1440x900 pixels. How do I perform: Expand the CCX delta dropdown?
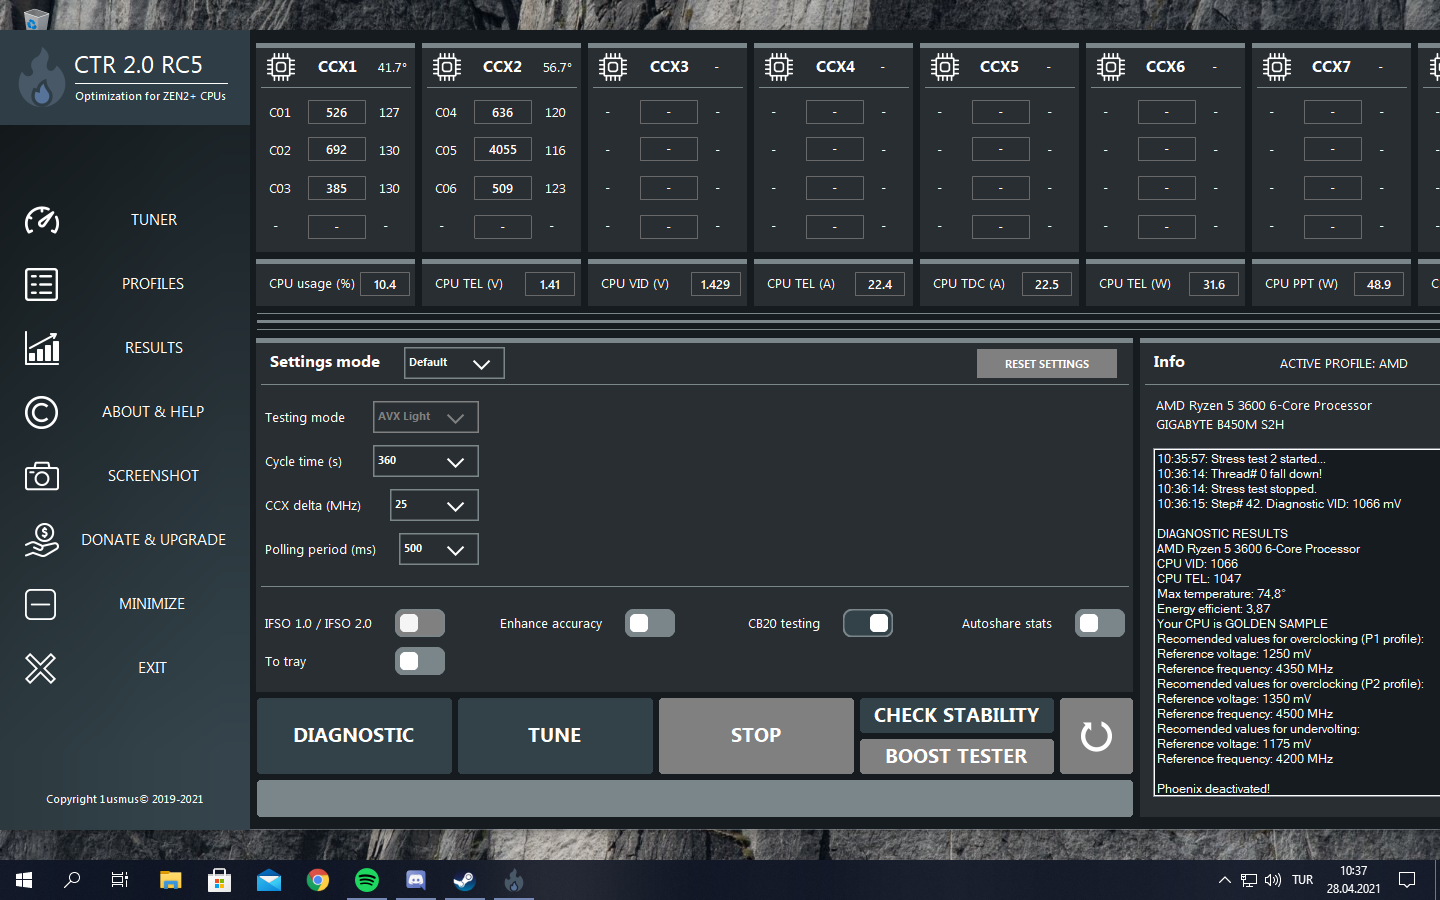(434, 505)
